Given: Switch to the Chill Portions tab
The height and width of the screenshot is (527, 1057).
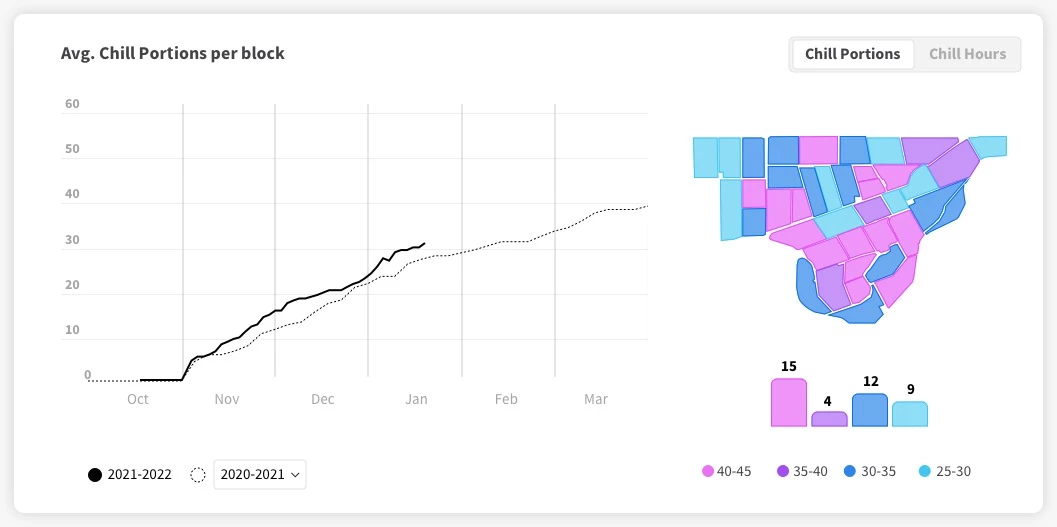Looking at the screenshot, I should coord(852,54).
